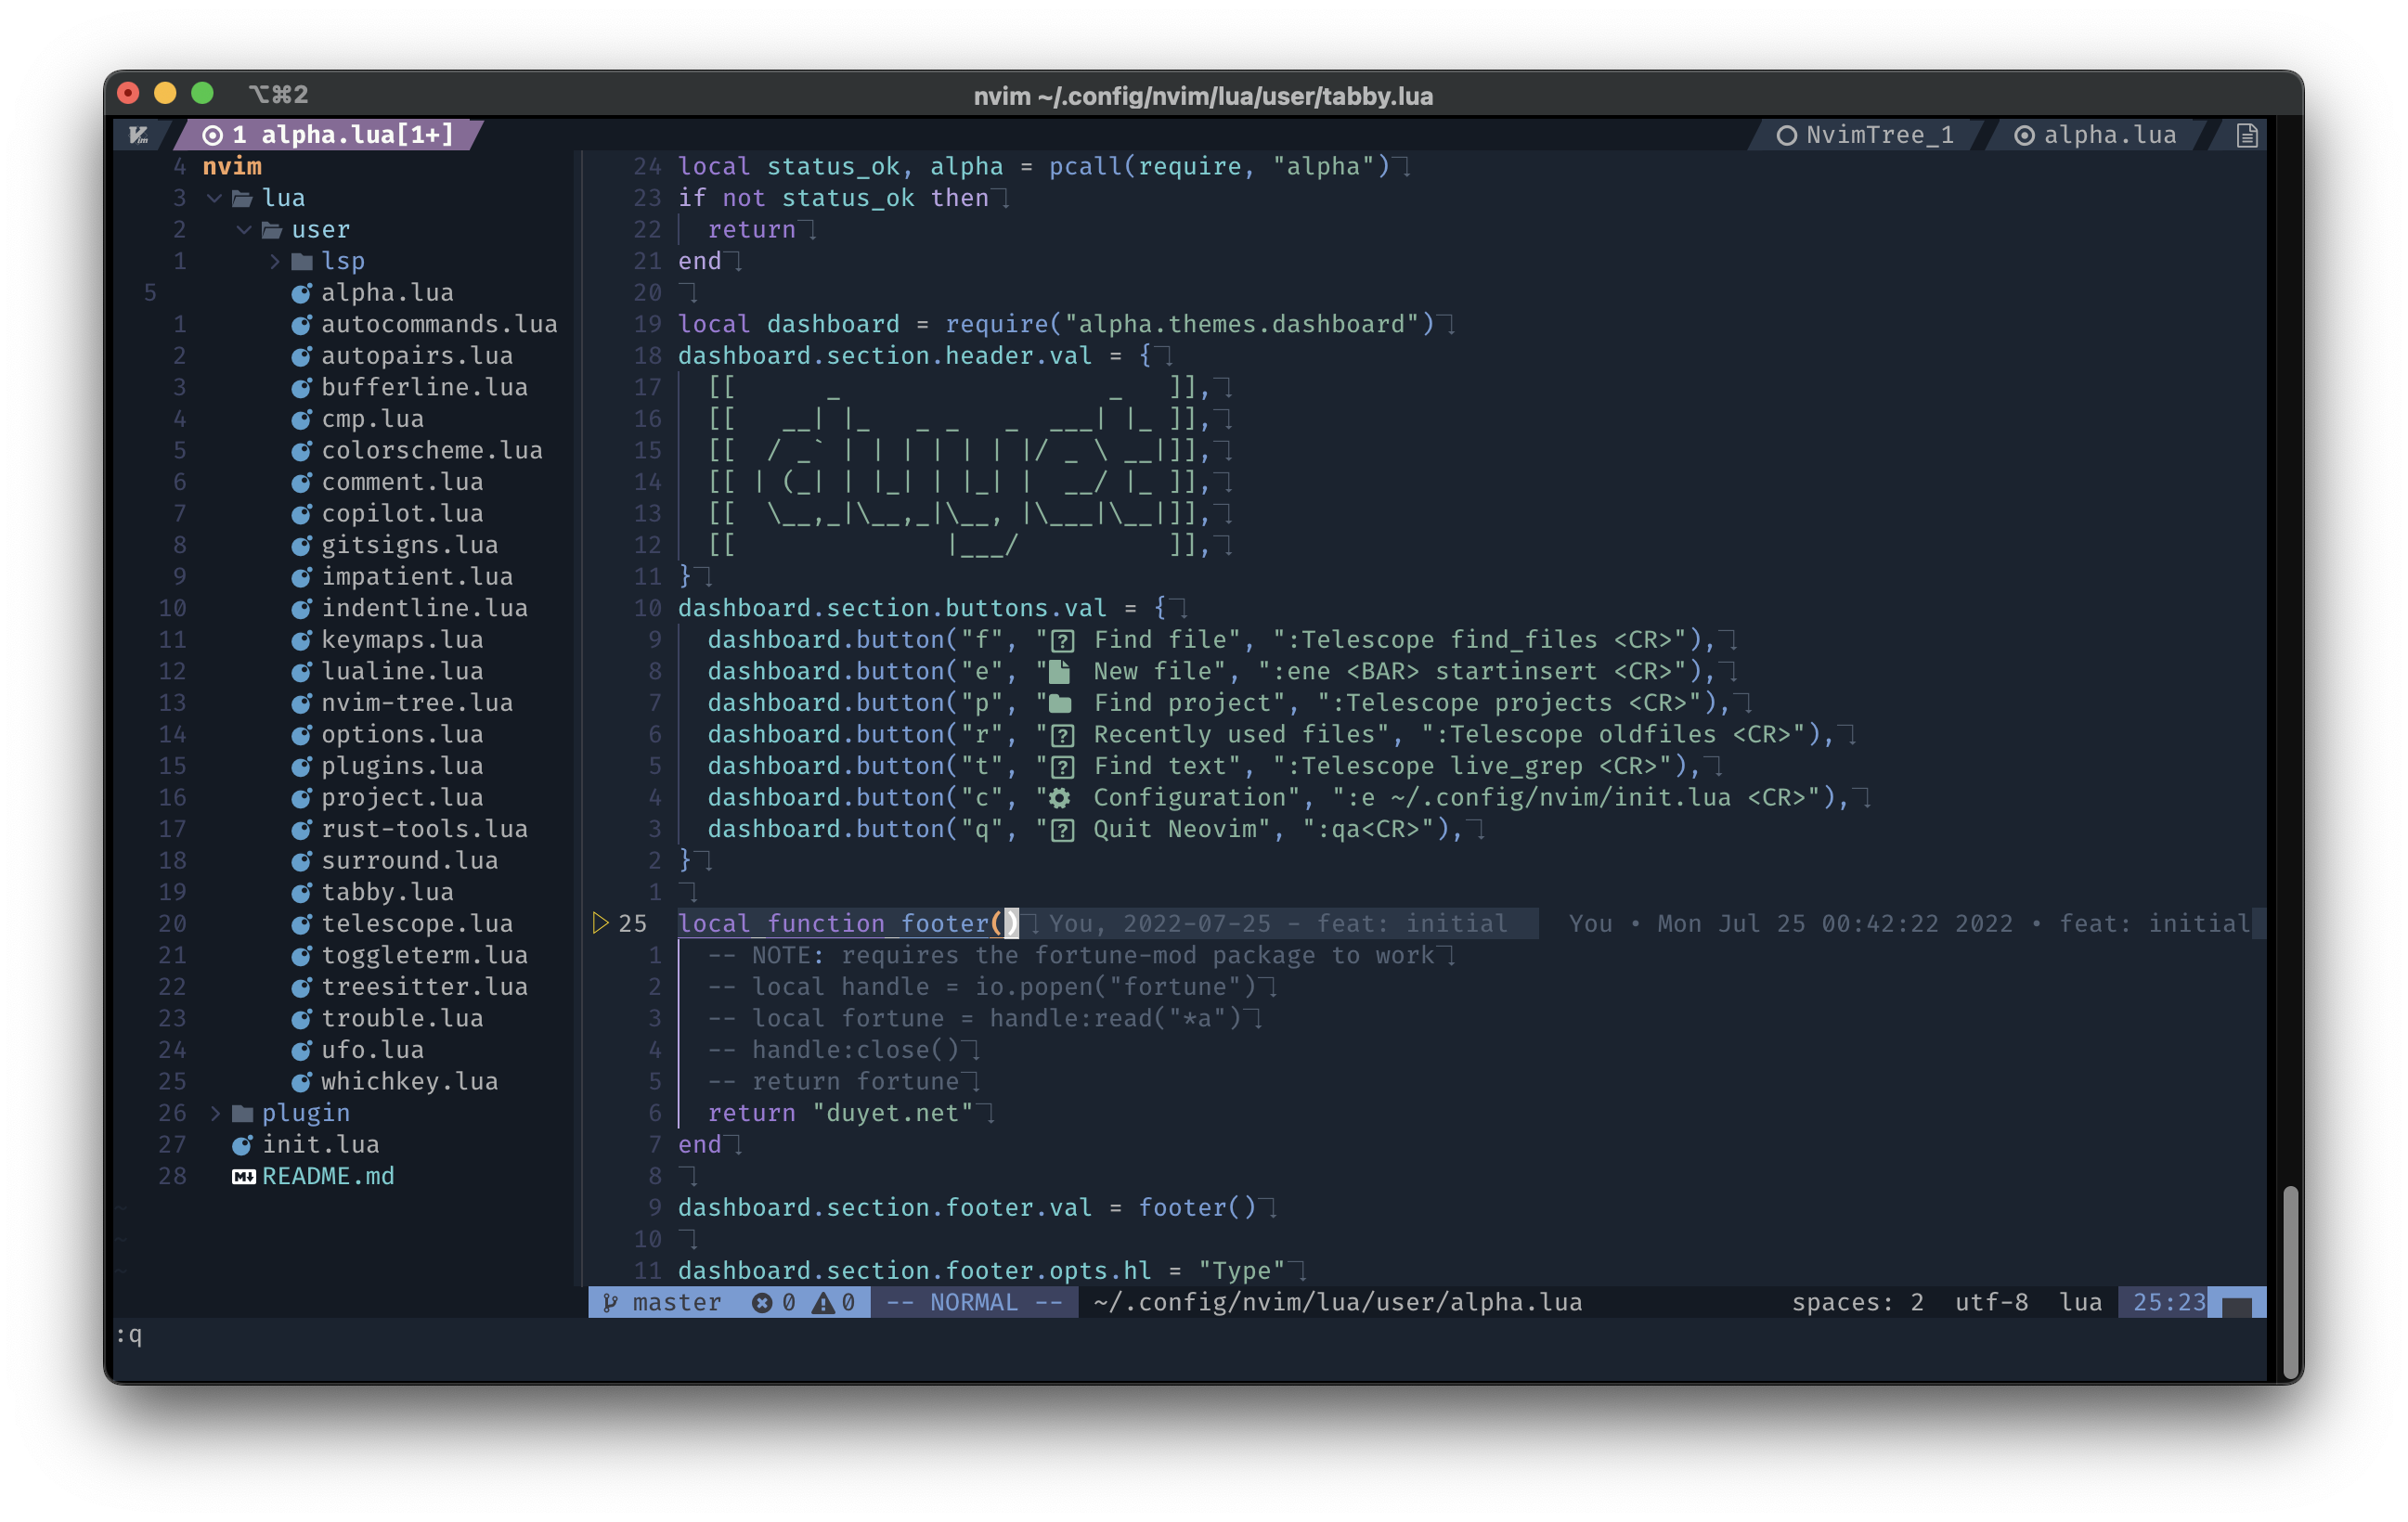Screen dimensions: 2408x1522
Task: Click the circle indicator on NvimTree_1 tab
Action: click(x=1786, y=135)
